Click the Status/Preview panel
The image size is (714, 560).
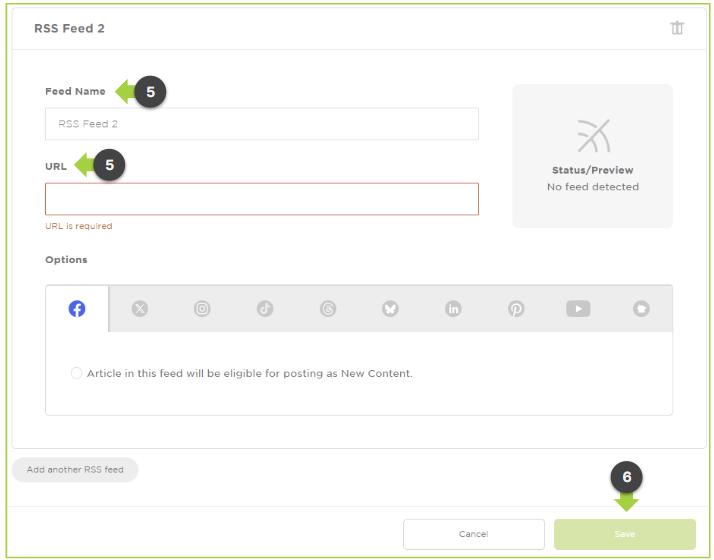(592, 156)
